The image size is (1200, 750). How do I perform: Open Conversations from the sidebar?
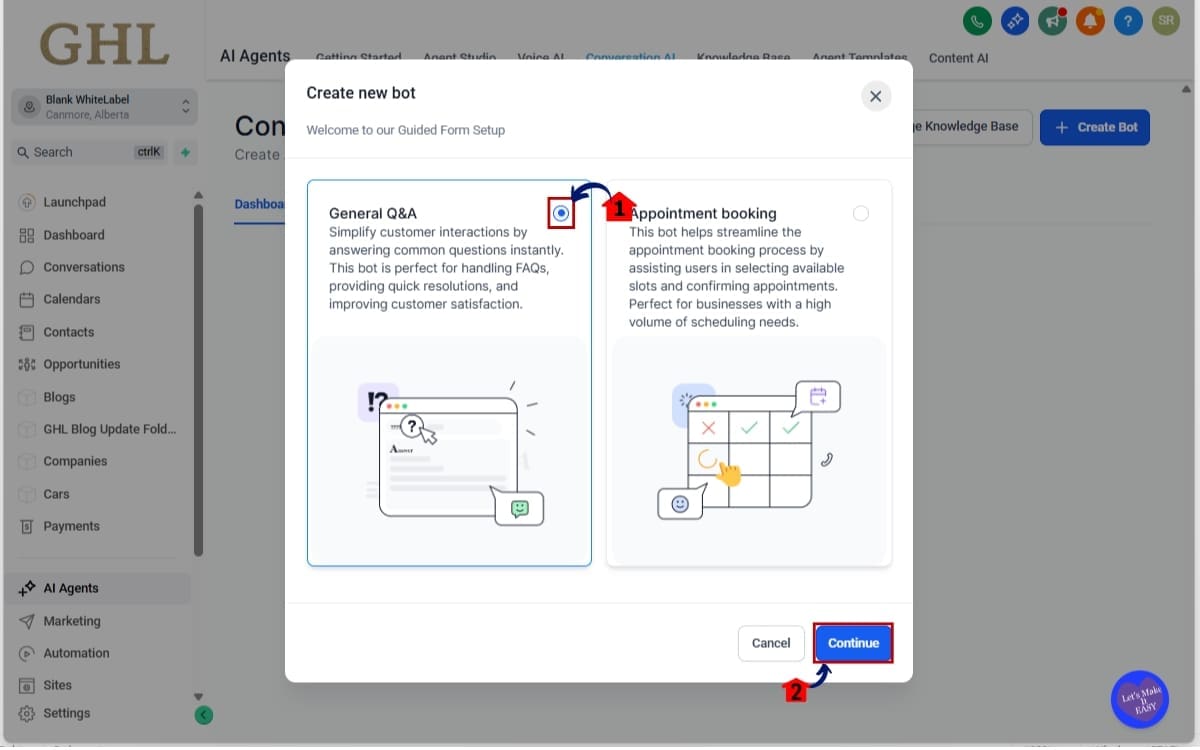(84, 267)
